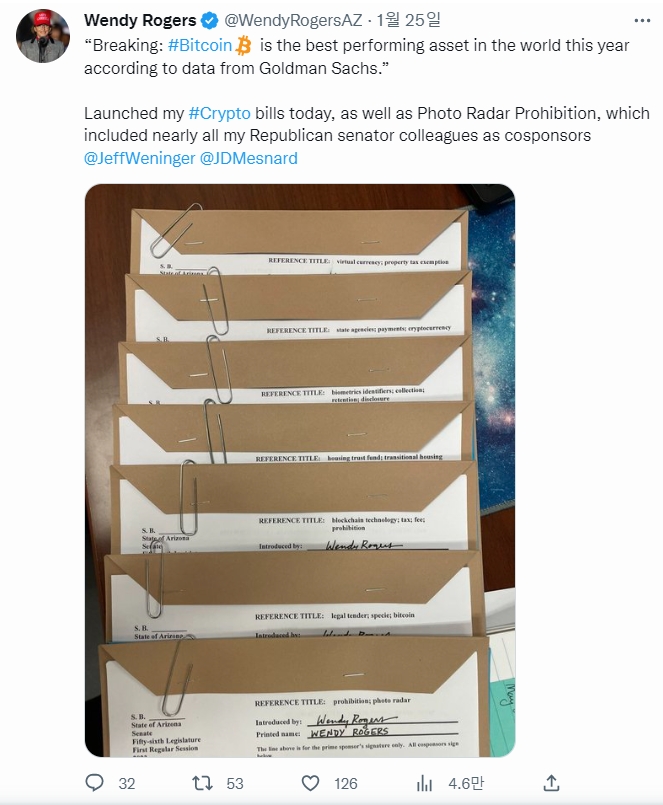Click Wendy Rogers profile avatar
This screenshot has height=805, width=663.
(43, 35)
